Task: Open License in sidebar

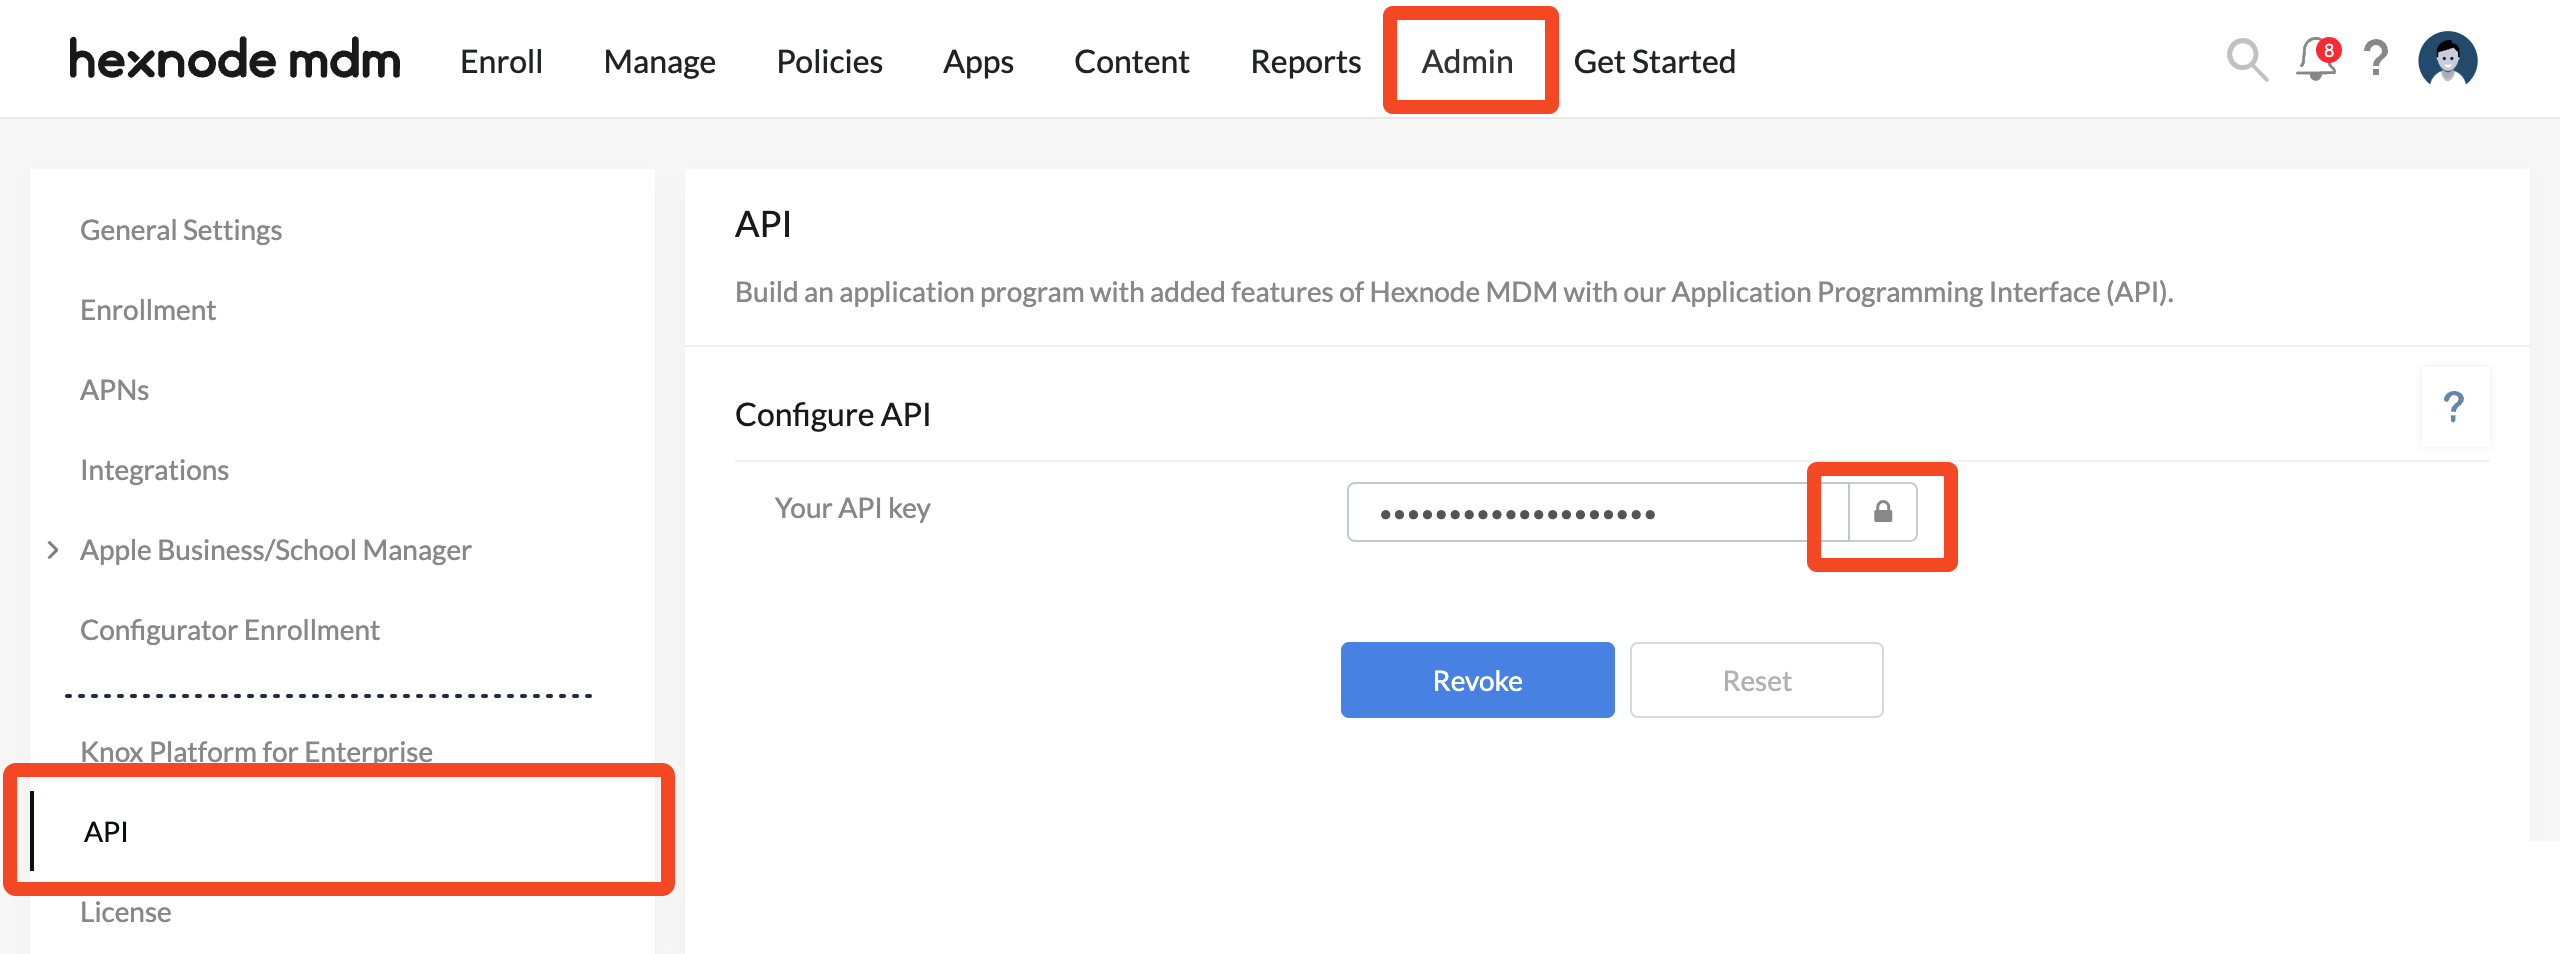Action: [x=125, y=912]
